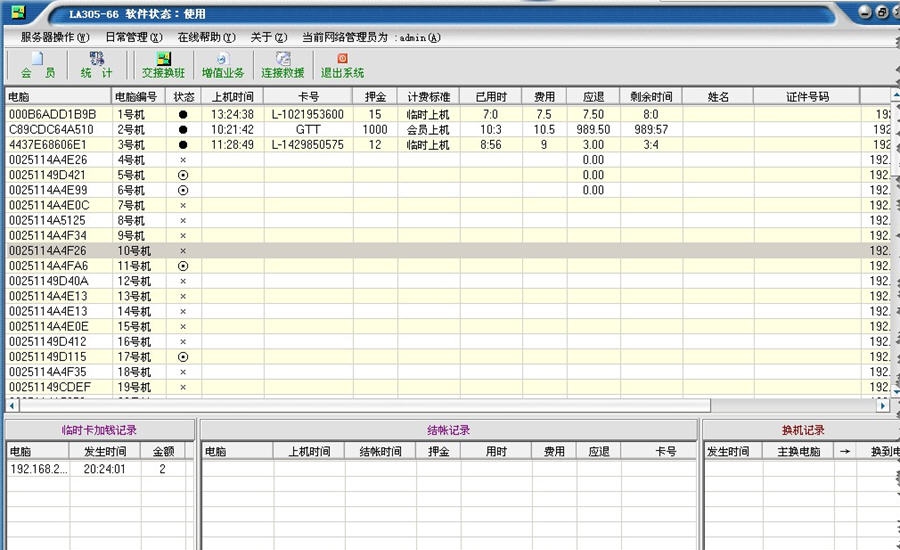Open the 日常管理 menu
900x550 pixels.
tap(134, 37)
